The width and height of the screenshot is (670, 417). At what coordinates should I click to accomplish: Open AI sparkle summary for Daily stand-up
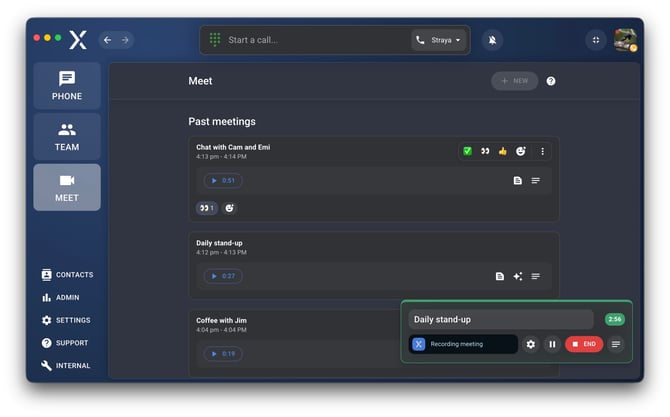[517, 276]
